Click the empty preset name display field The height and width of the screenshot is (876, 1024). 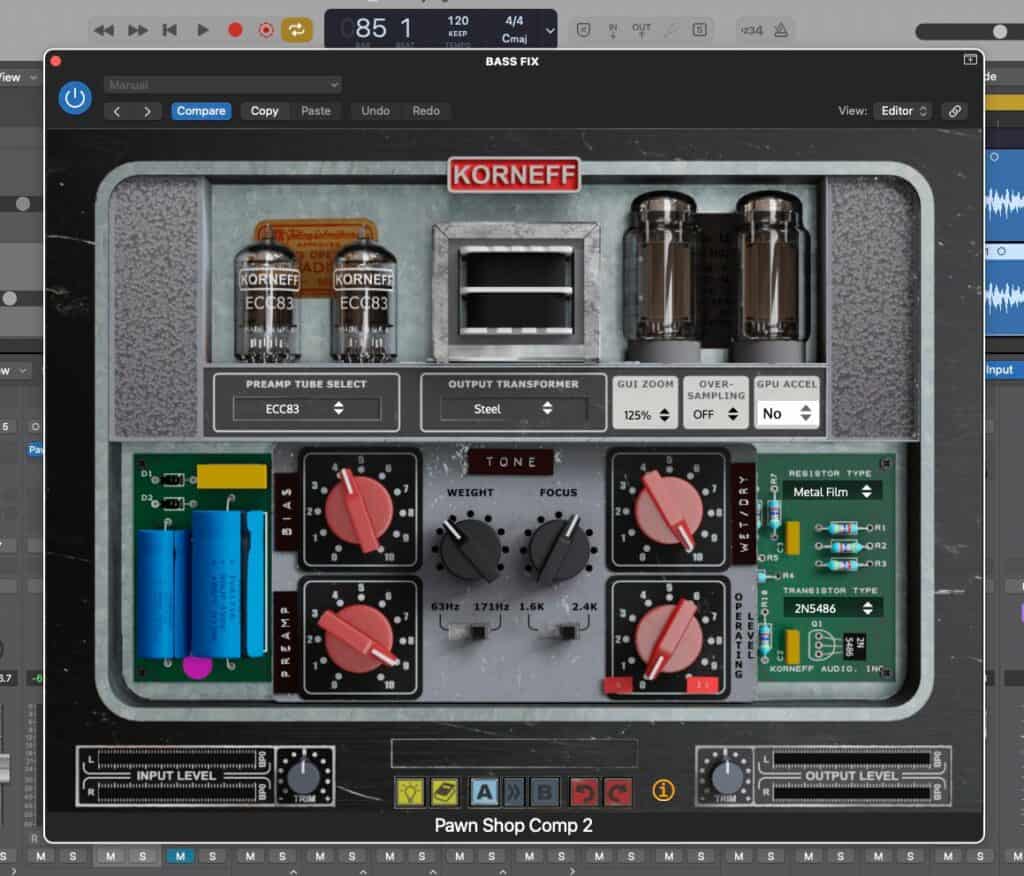tap(514, 753)
